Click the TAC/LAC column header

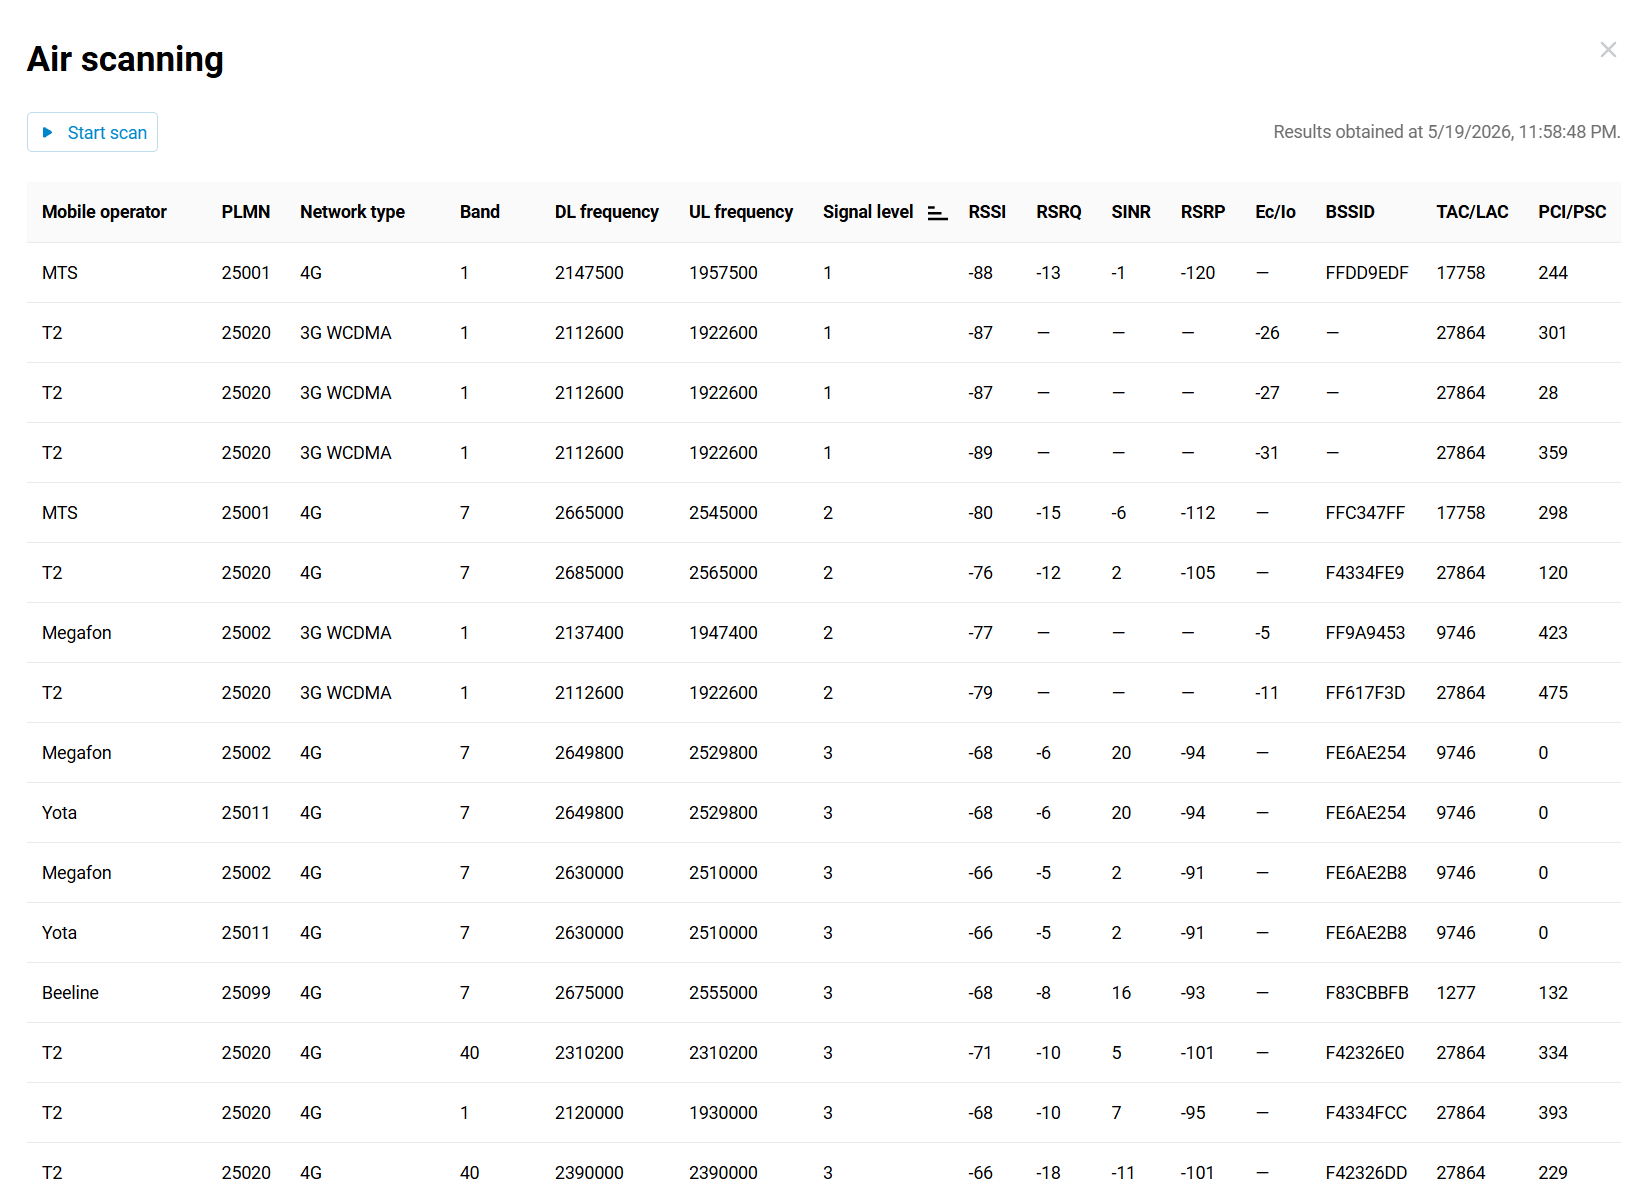(1473, 212)
